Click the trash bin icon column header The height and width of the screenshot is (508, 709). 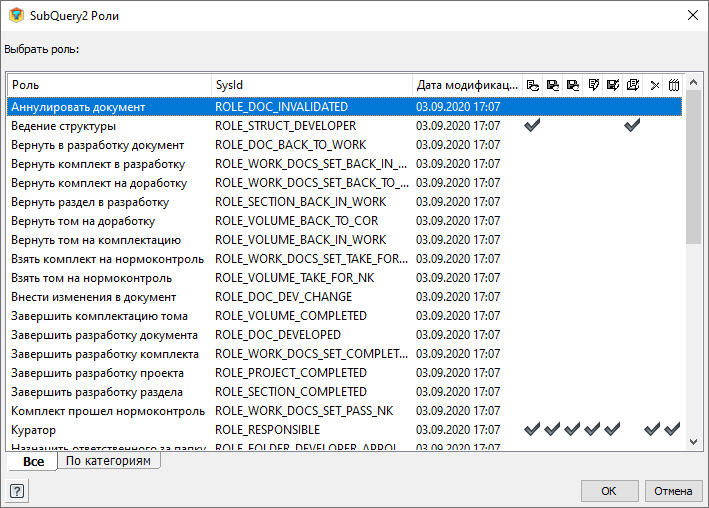point(673,85)
